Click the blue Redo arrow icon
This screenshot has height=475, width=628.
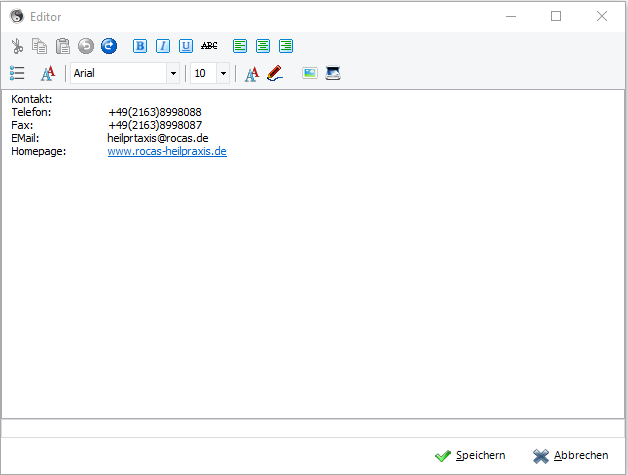109,46
